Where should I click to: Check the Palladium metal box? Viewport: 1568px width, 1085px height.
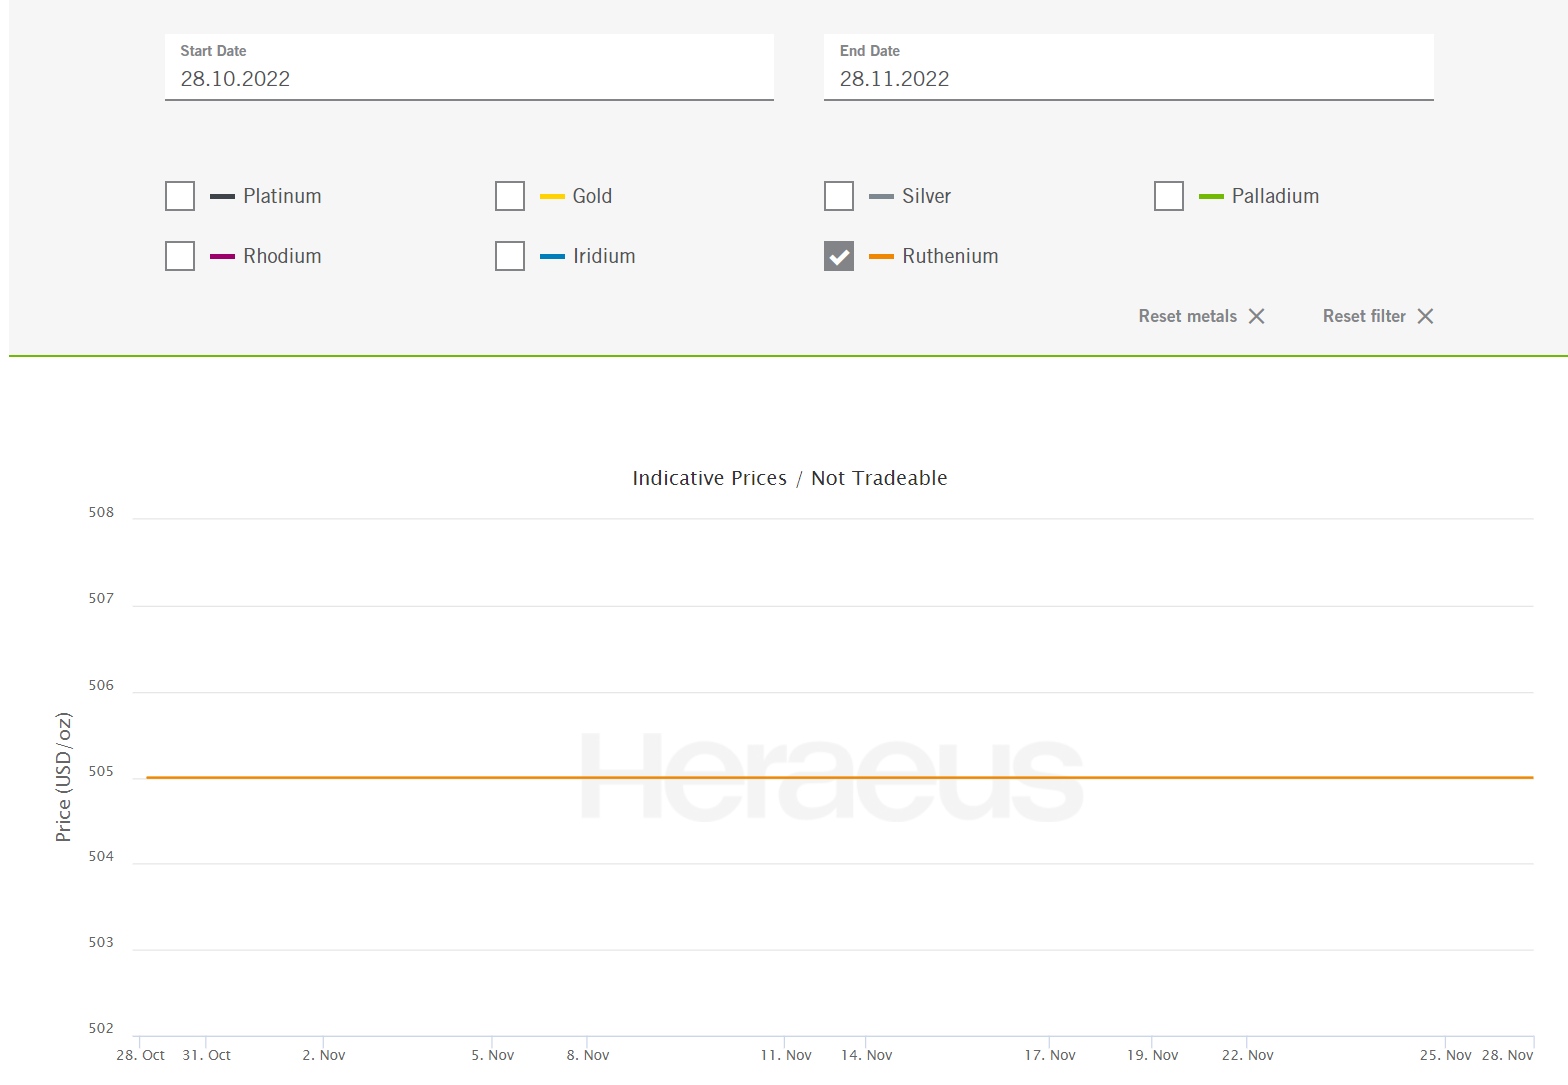point(1169,196)
